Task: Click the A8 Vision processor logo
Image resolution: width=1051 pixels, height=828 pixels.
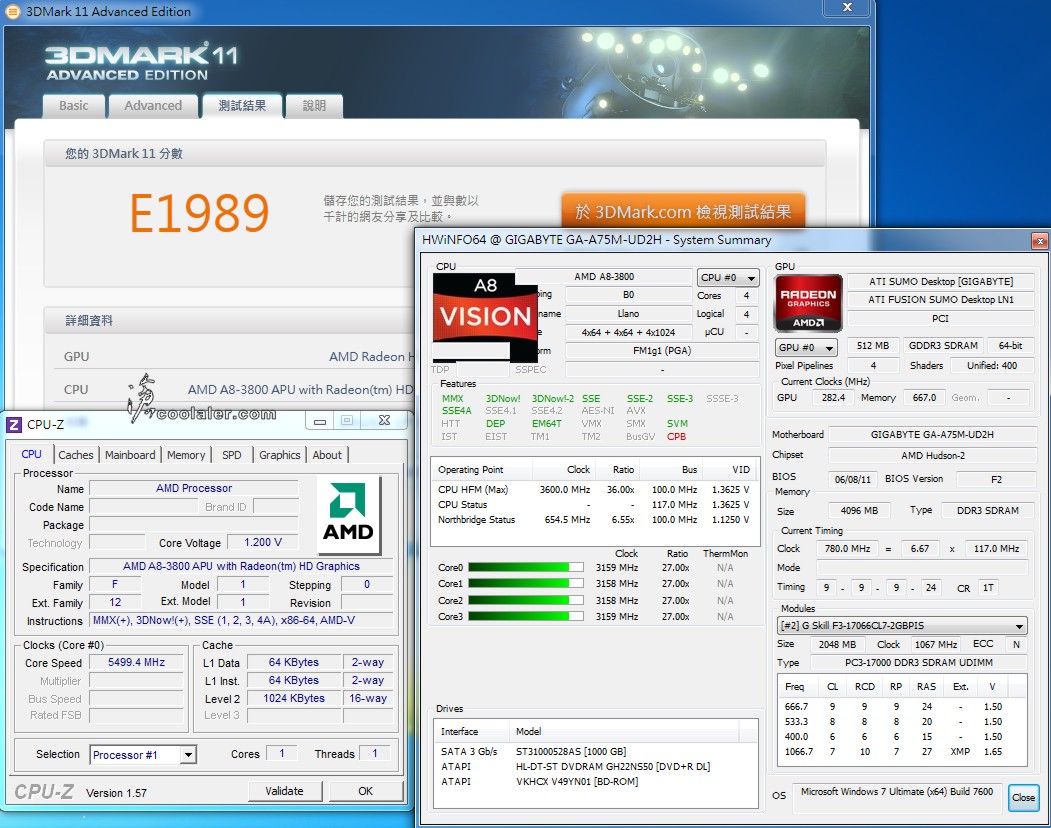Action: coord(484,316)
